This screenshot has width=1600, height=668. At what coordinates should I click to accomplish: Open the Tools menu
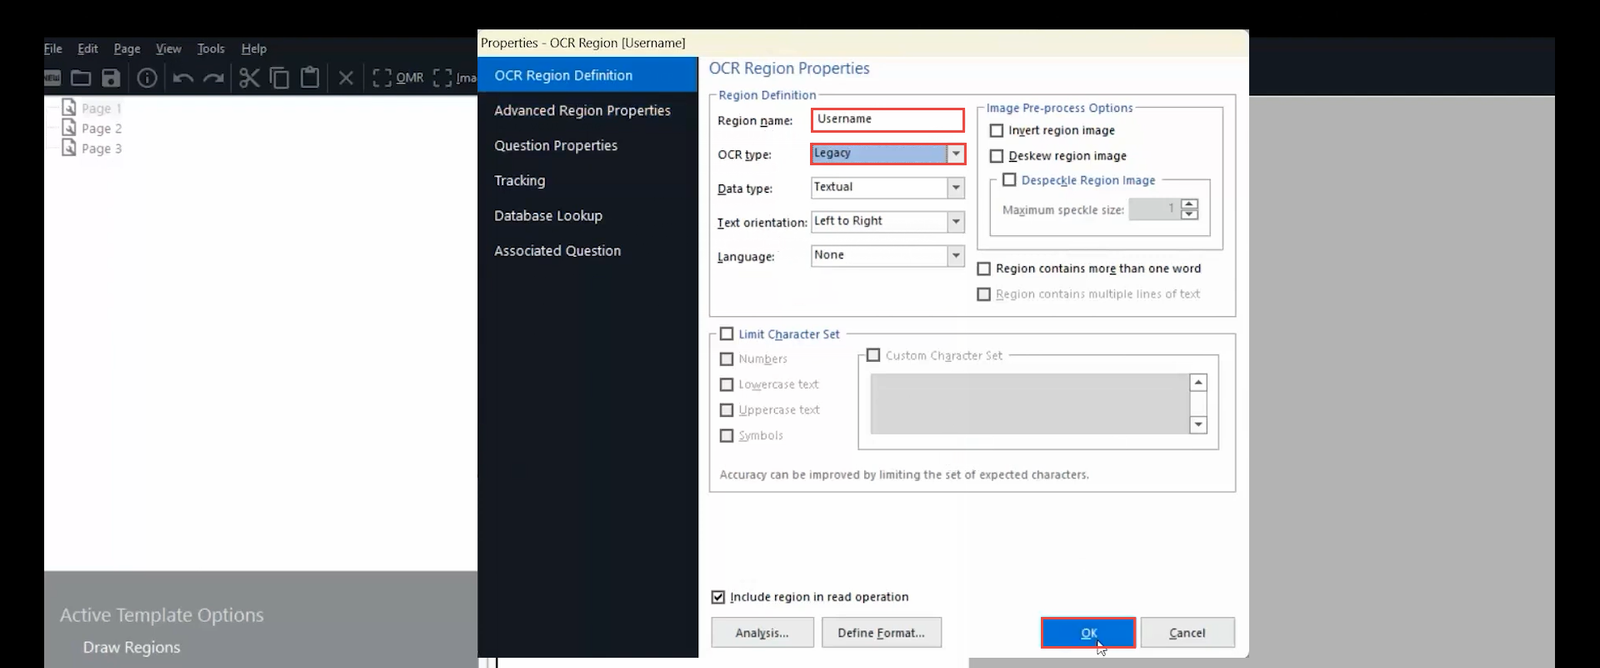click(210, 49)
